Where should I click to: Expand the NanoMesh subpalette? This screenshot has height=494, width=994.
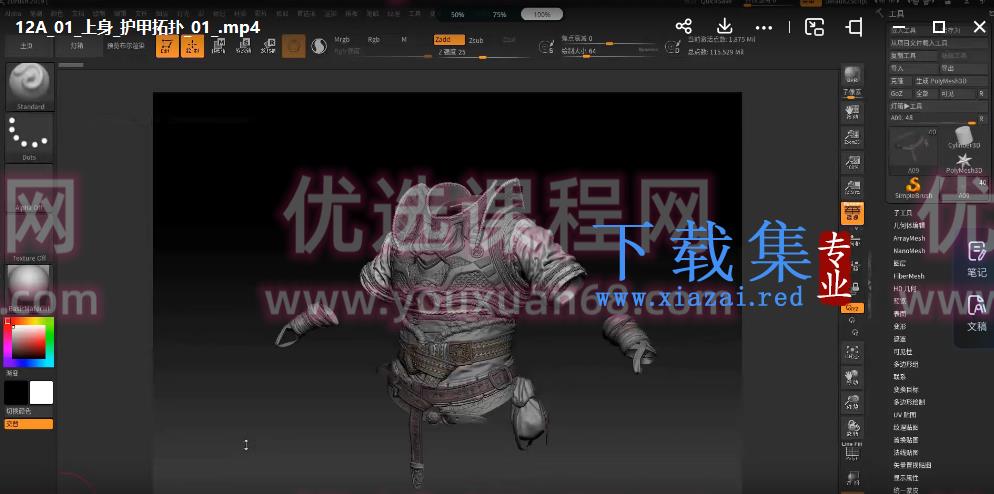[x=908, y=251]
